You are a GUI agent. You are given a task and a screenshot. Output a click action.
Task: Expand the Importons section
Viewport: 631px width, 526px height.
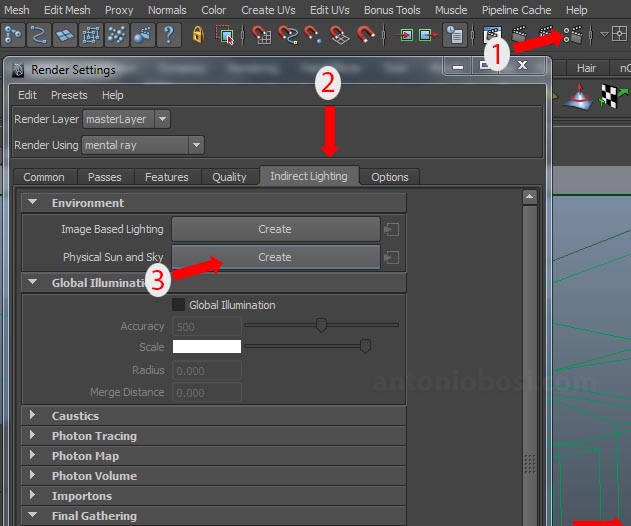(33, 495)
